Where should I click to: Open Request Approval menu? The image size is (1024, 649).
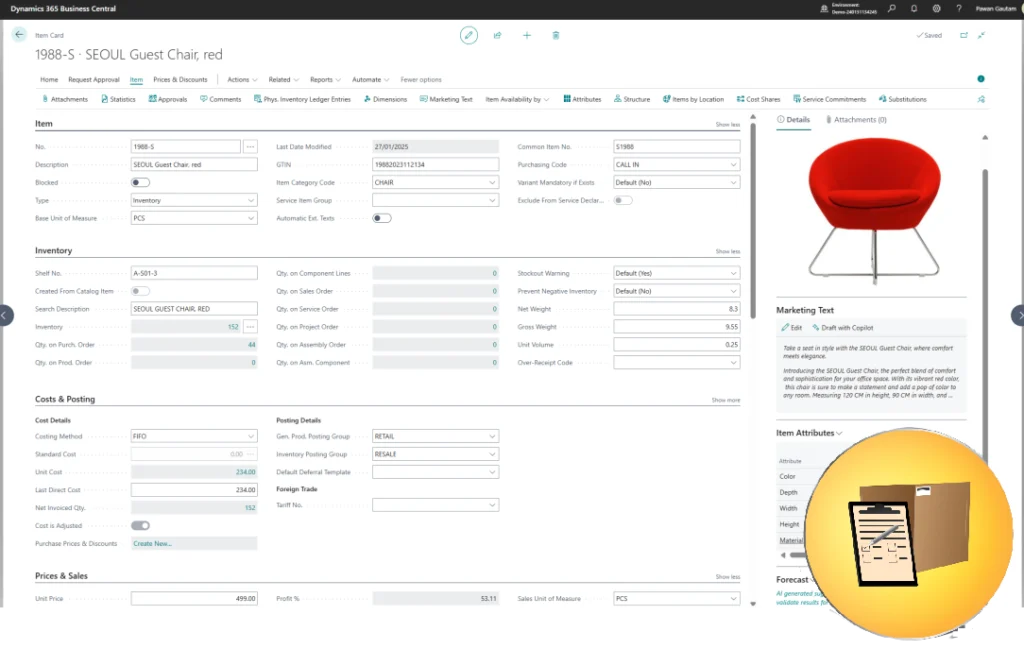click(93, 80)
